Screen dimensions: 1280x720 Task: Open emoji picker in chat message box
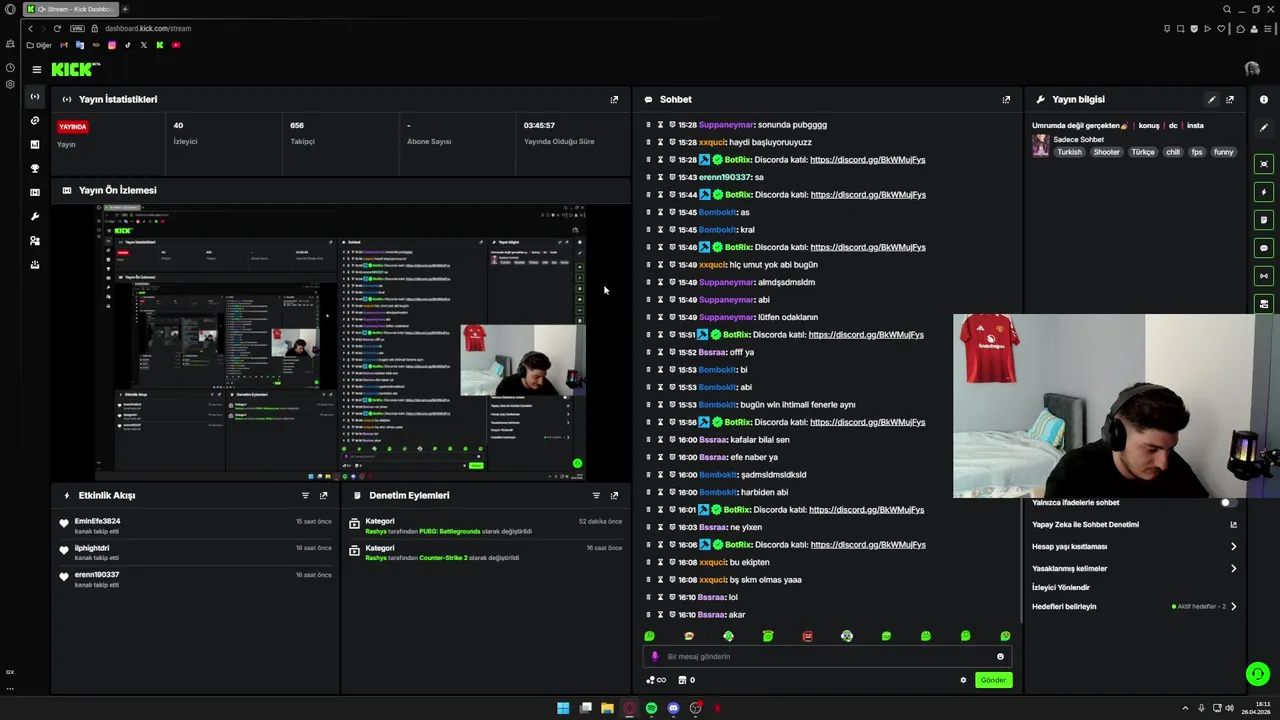(x=1000, y=656)
